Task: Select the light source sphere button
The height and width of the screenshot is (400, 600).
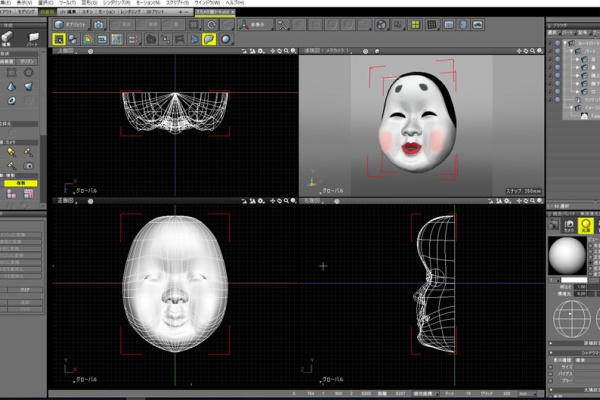Action: 585,225
